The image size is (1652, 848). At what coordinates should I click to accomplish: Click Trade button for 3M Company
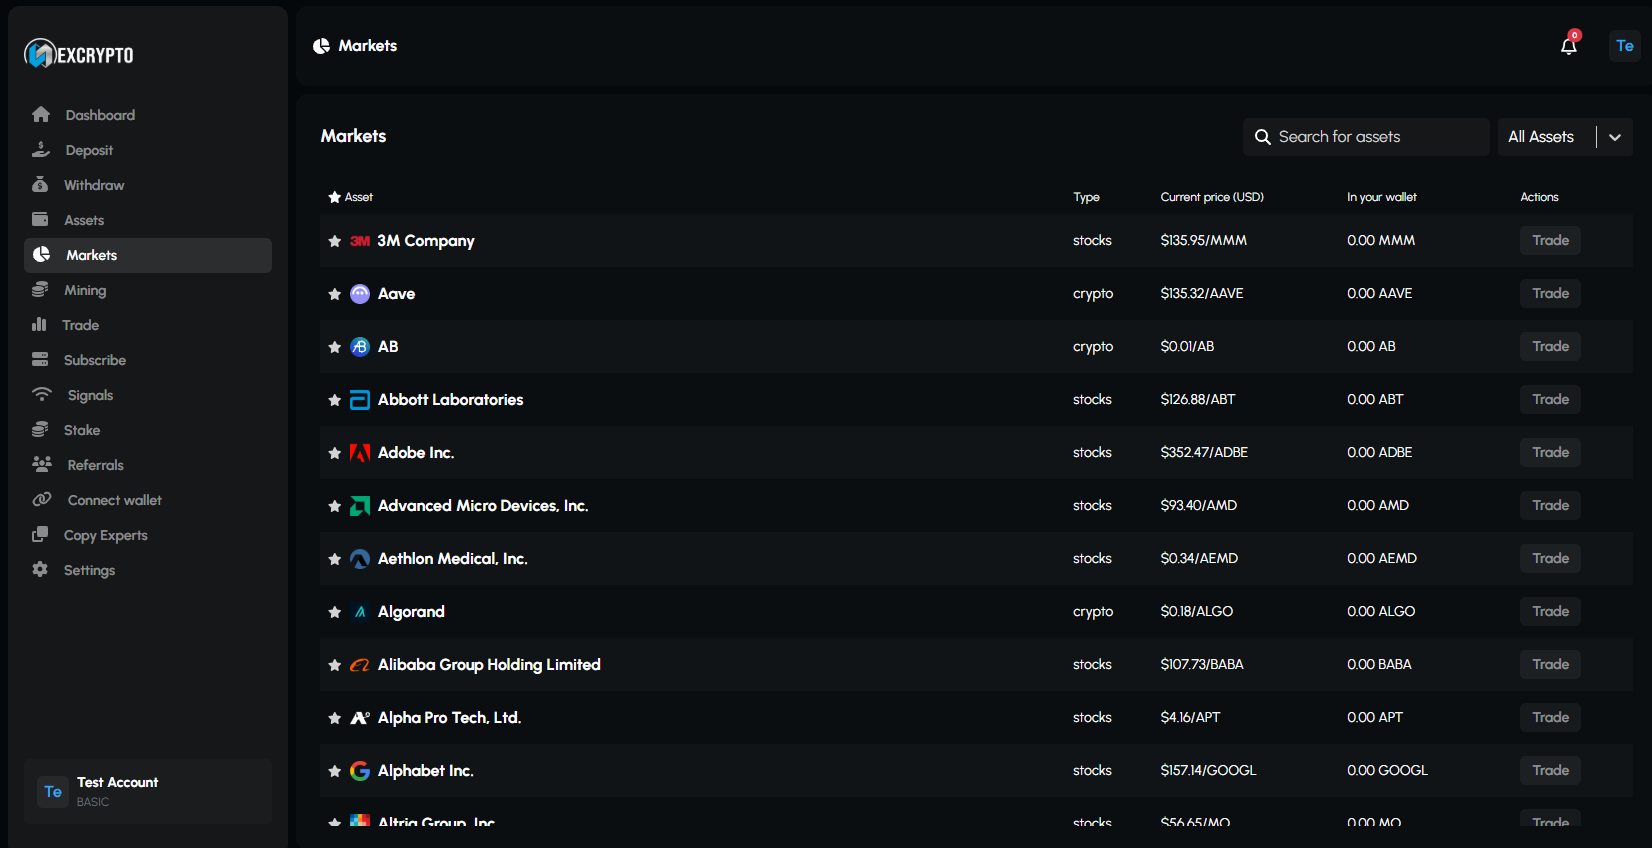[1550, 240]
